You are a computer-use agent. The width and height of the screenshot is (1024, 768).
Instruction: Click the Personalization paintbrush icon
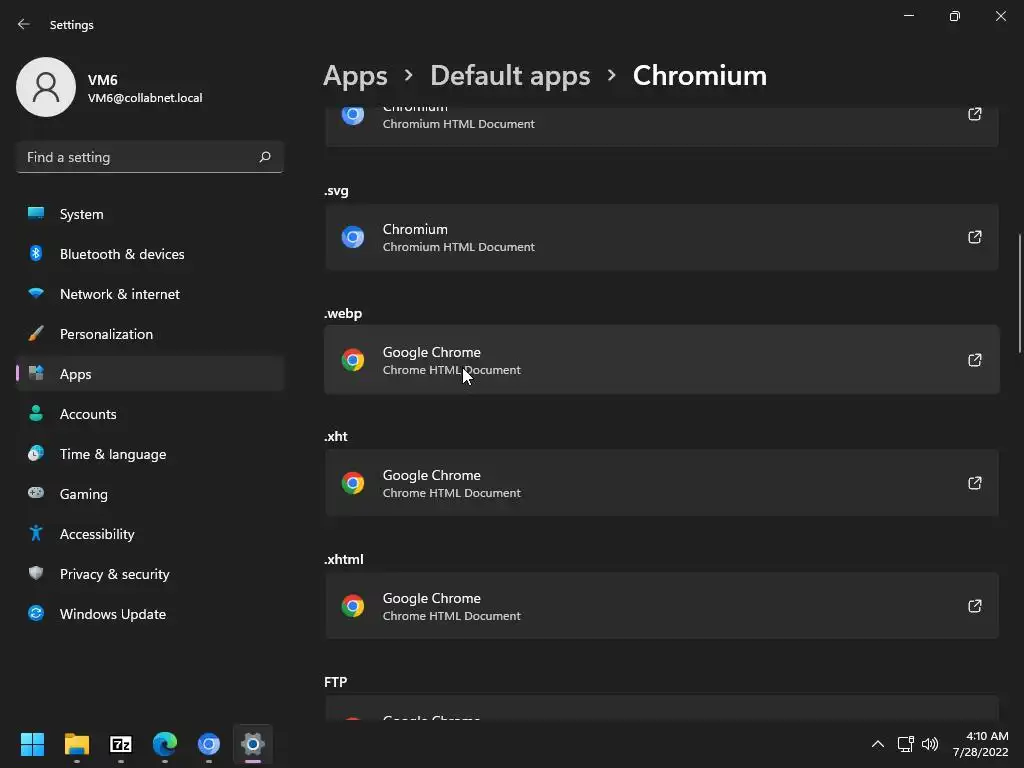pyautogui.click(x=36, y=333)
